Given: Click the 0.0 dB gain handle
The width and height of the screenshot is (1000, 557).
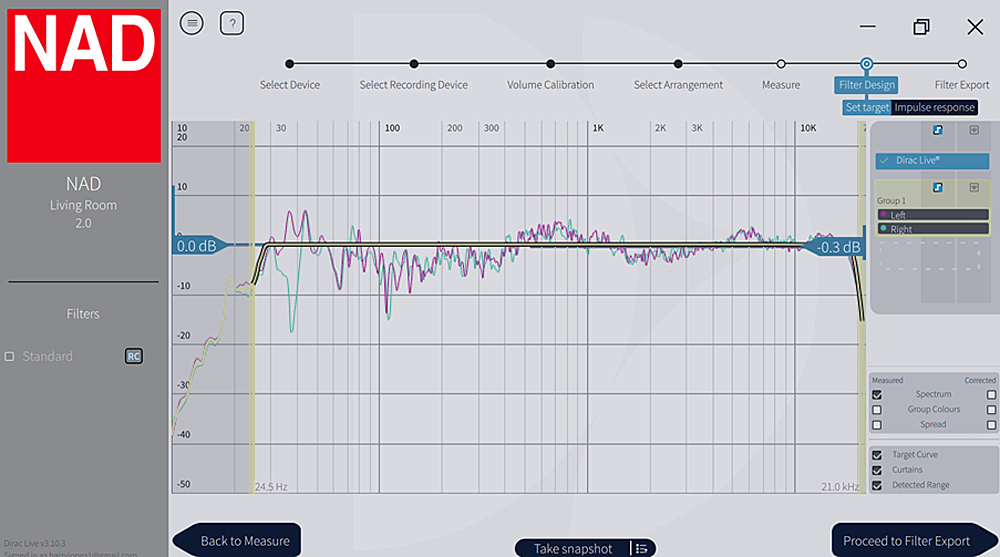Looking at the screenshot, I should [x=198, y=246].
